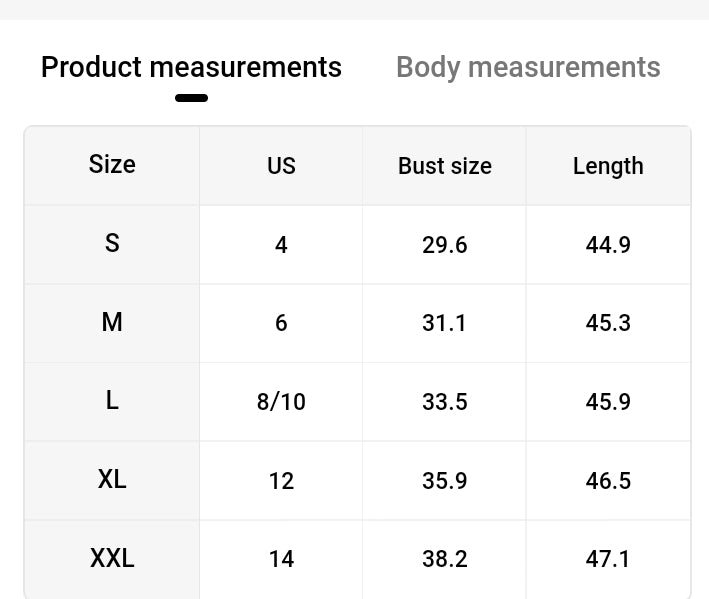Image resolution: width=709 pixels, height=599 pixels.
Task: Click the bust size 29.6 cell
Action: [x=445, y=245]
